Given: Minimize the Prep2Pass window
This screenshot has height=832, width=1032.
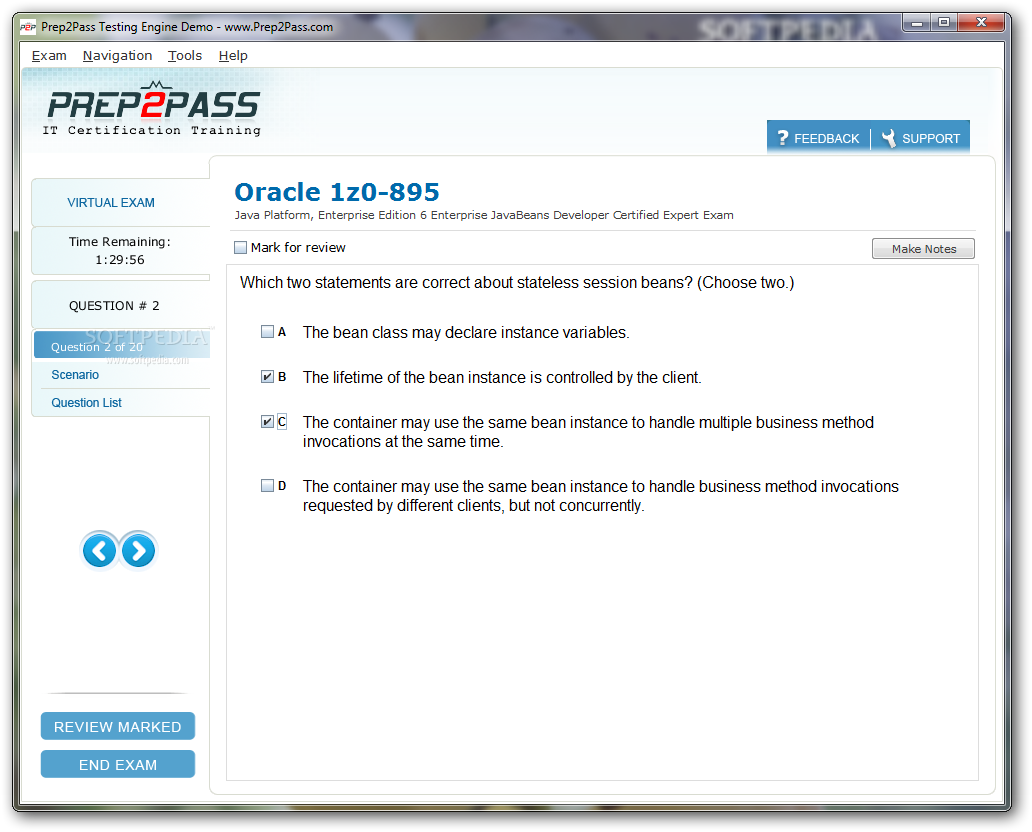Looking at the screenshot, I should (x=916, y=23).
